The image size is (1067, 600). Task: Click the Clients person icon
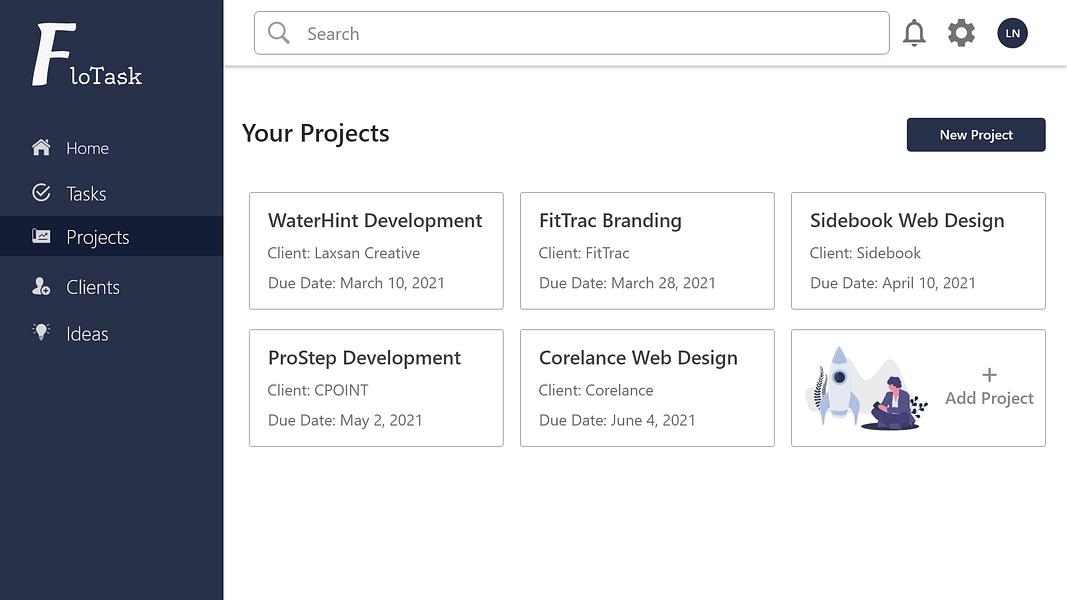coord(41,287)
